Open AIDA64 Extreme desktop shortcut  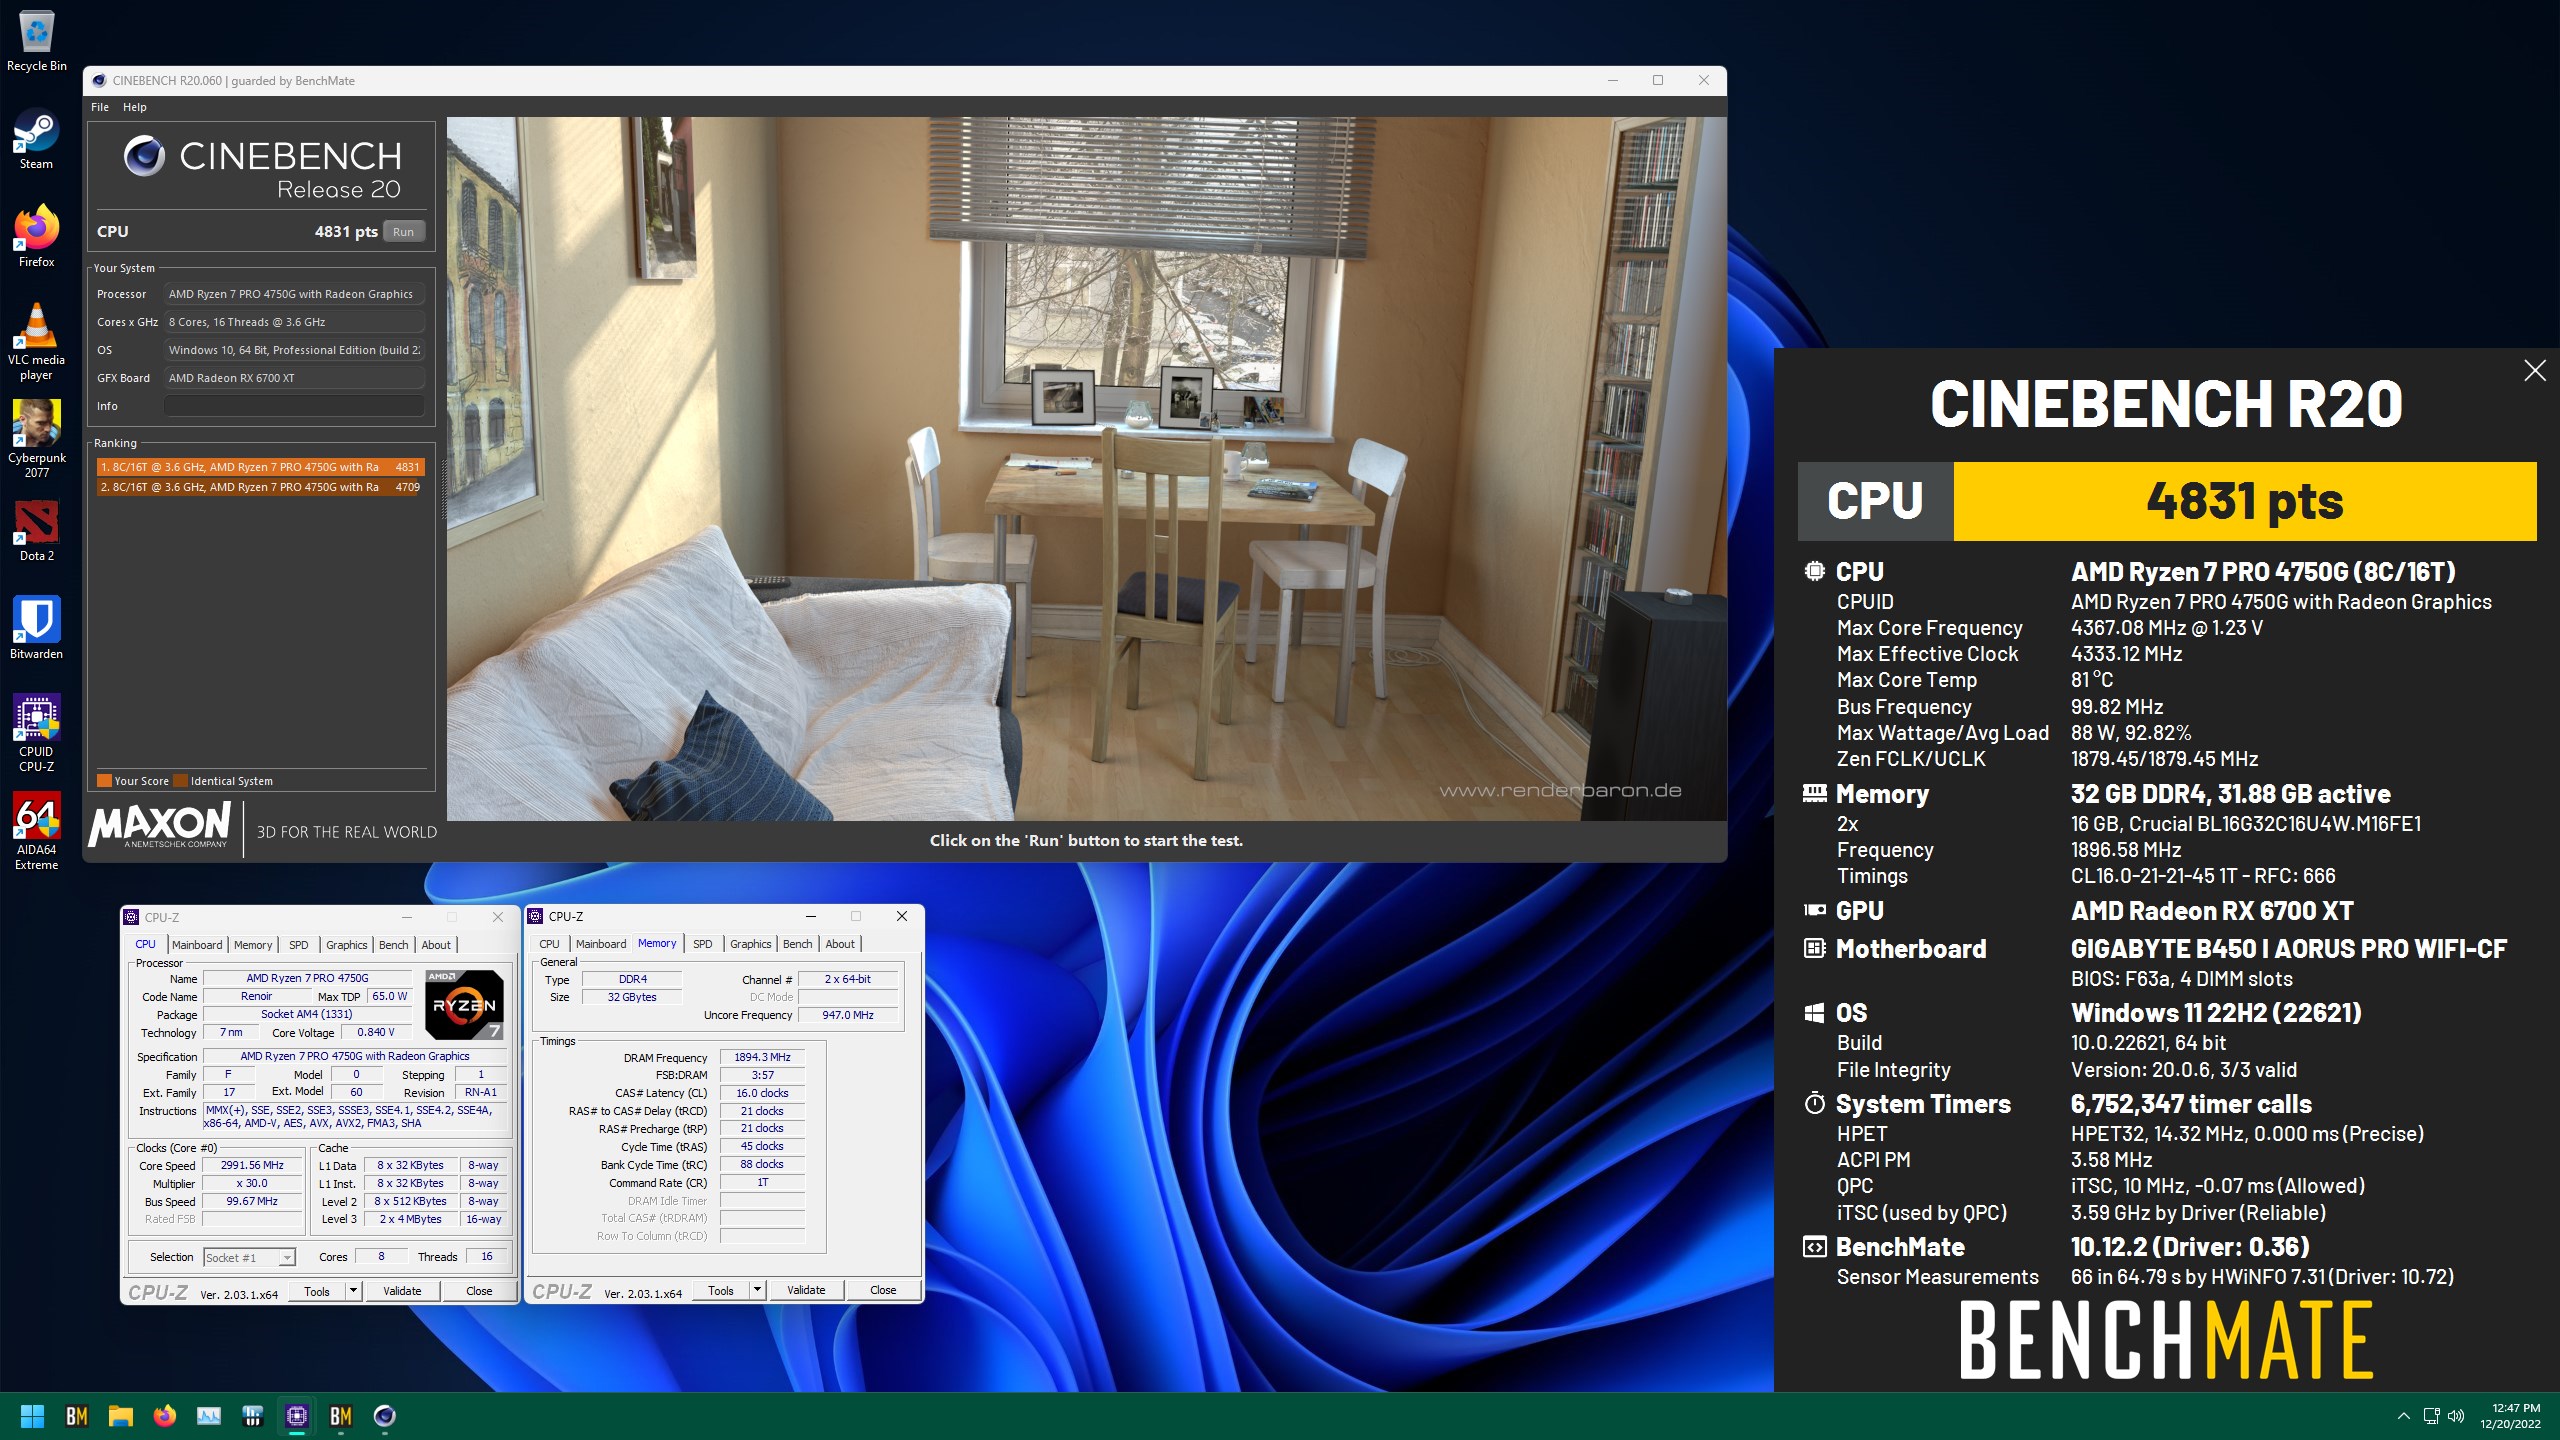[x=36, y=831]
